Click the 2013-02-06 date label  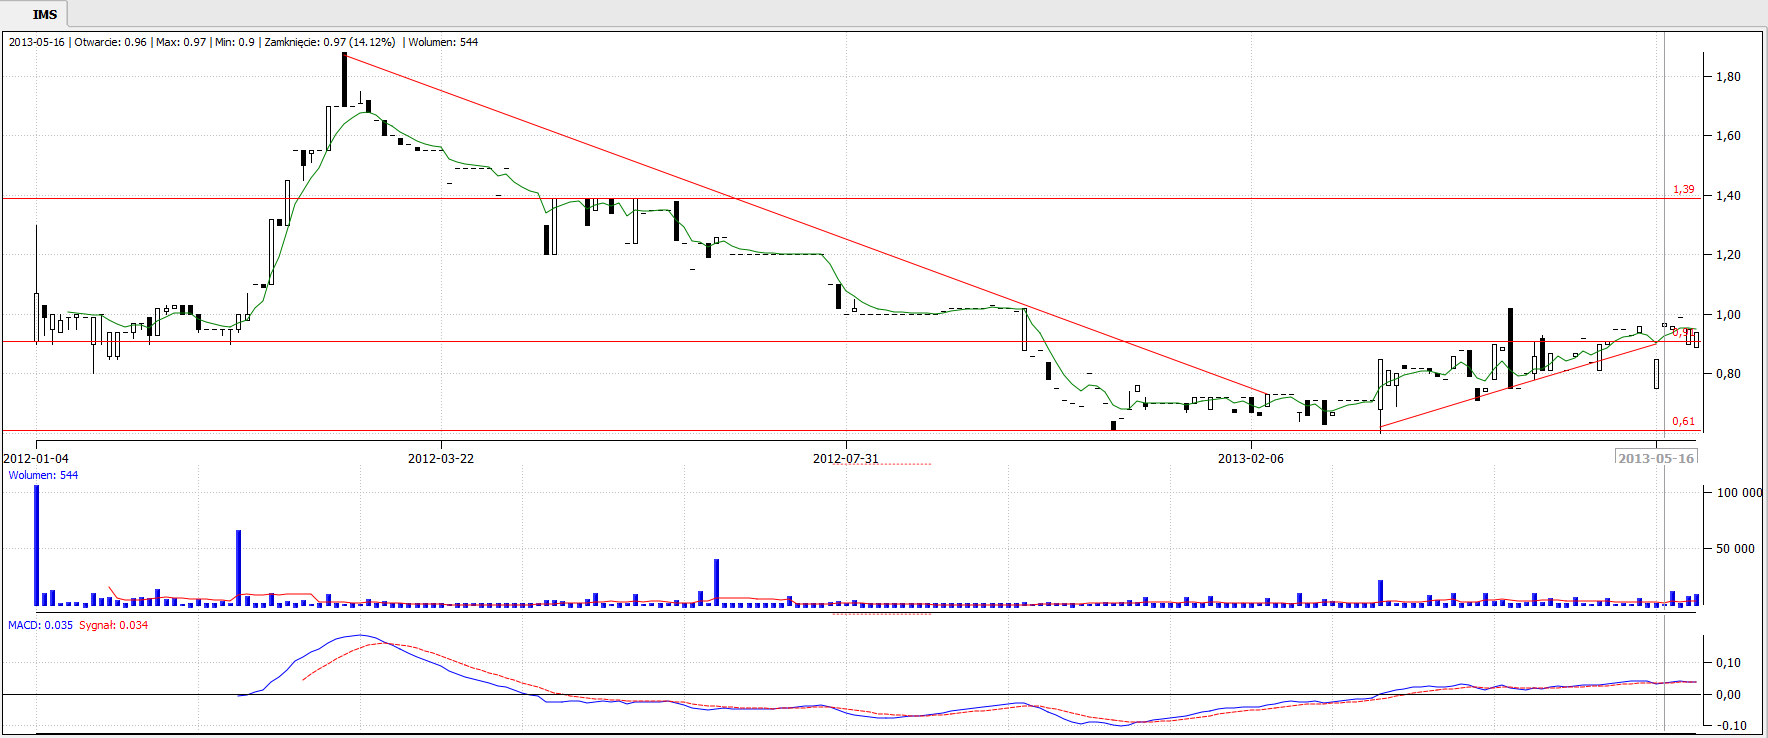pyautogui.click(x=1250, y=458)
